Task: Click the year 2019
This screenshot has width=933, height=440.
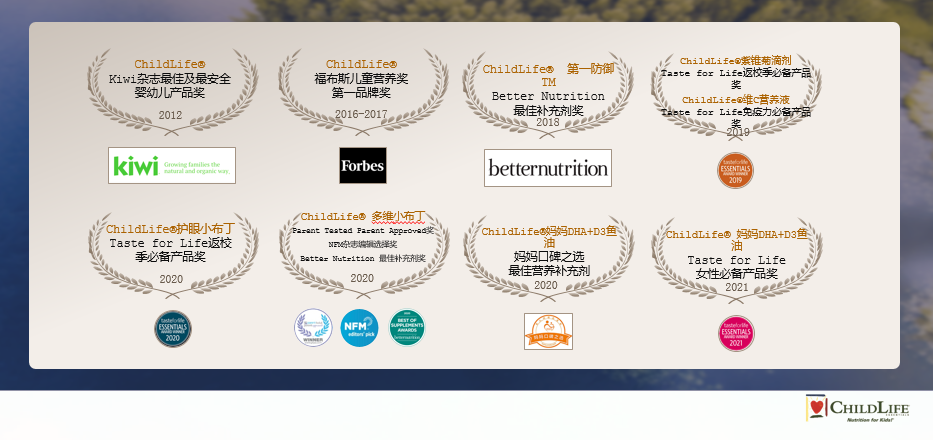Action: click(738, 132)
